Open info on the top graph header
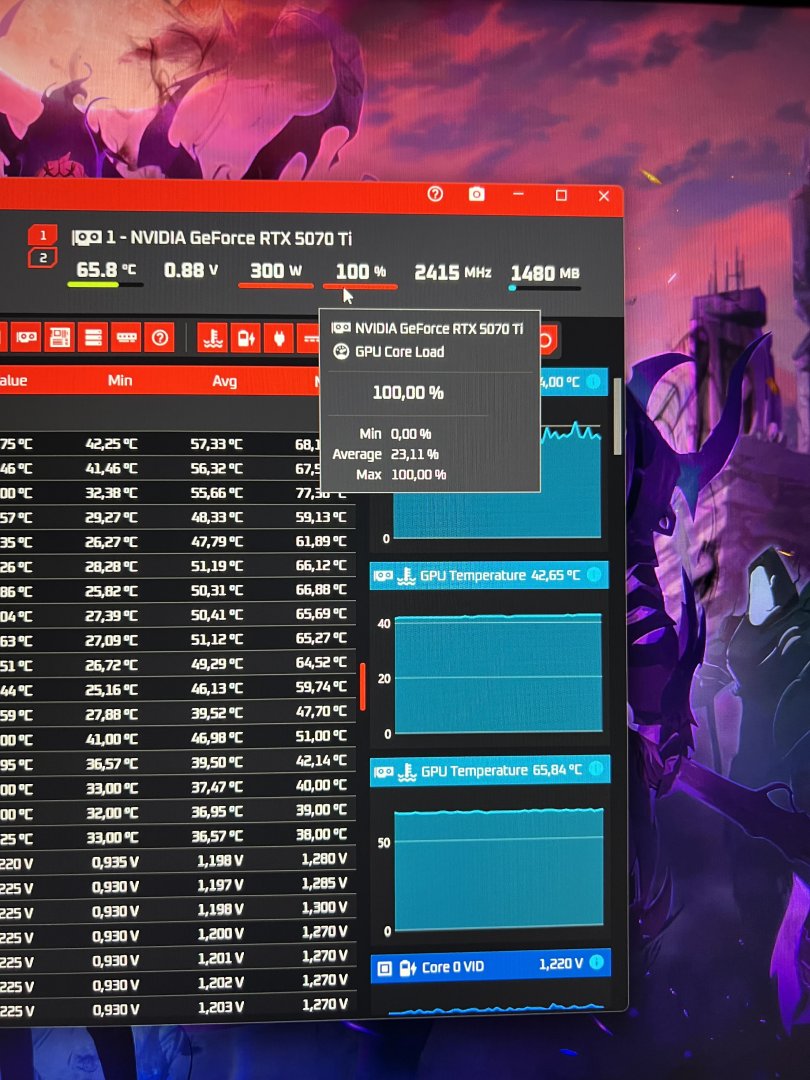810x1080 pixels. click(593, 382)
